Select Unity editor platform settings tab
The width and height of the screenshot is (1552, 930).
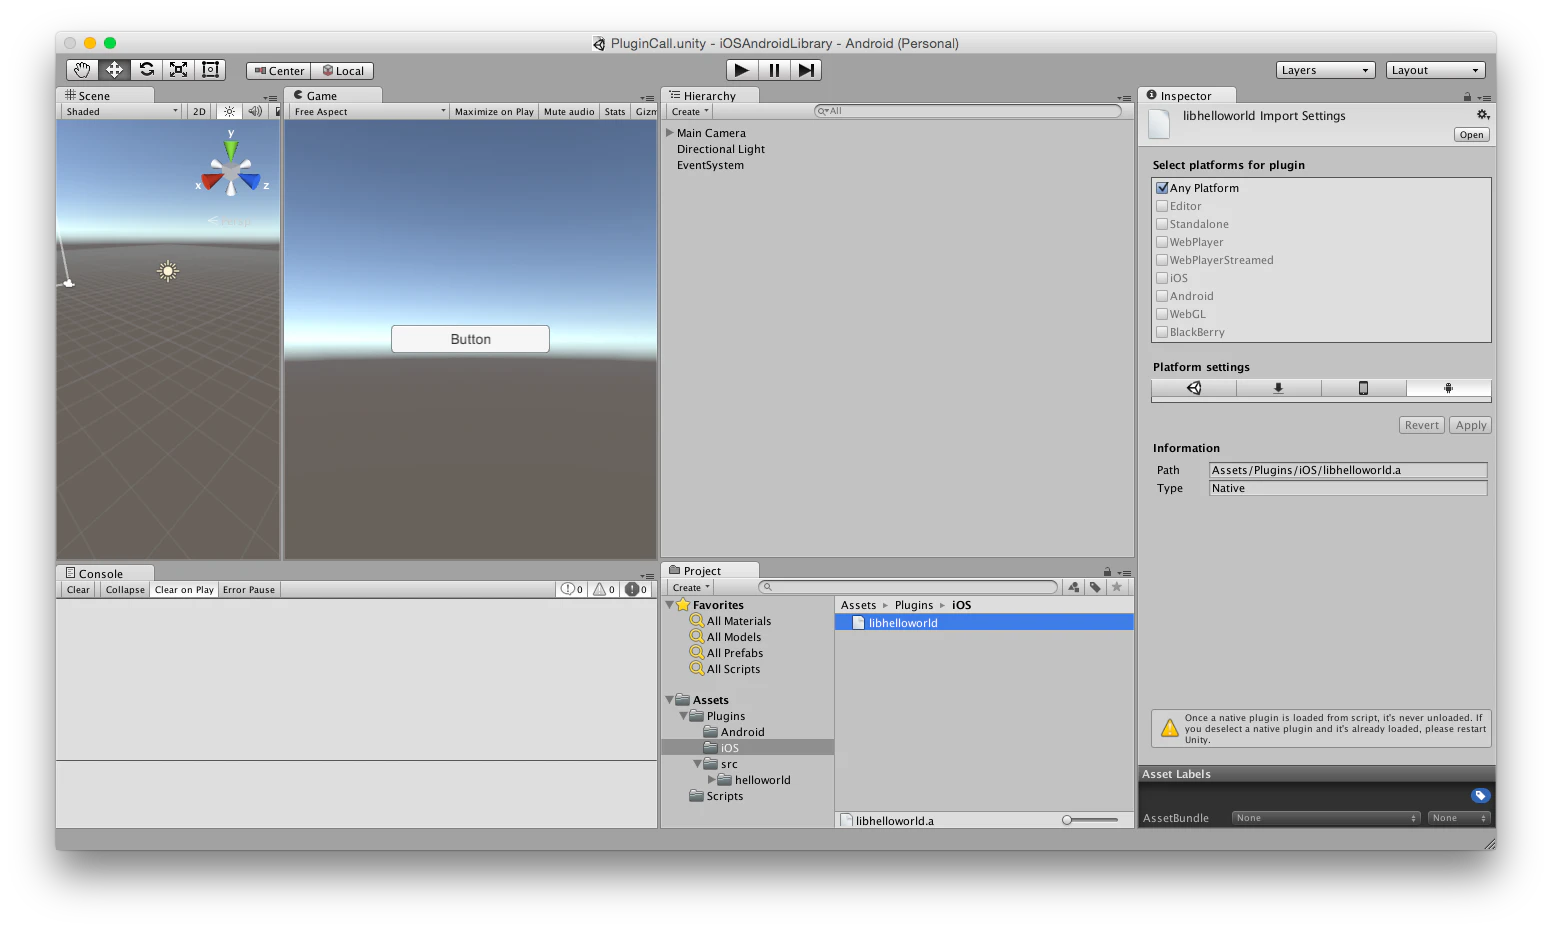pos(1194,388)
